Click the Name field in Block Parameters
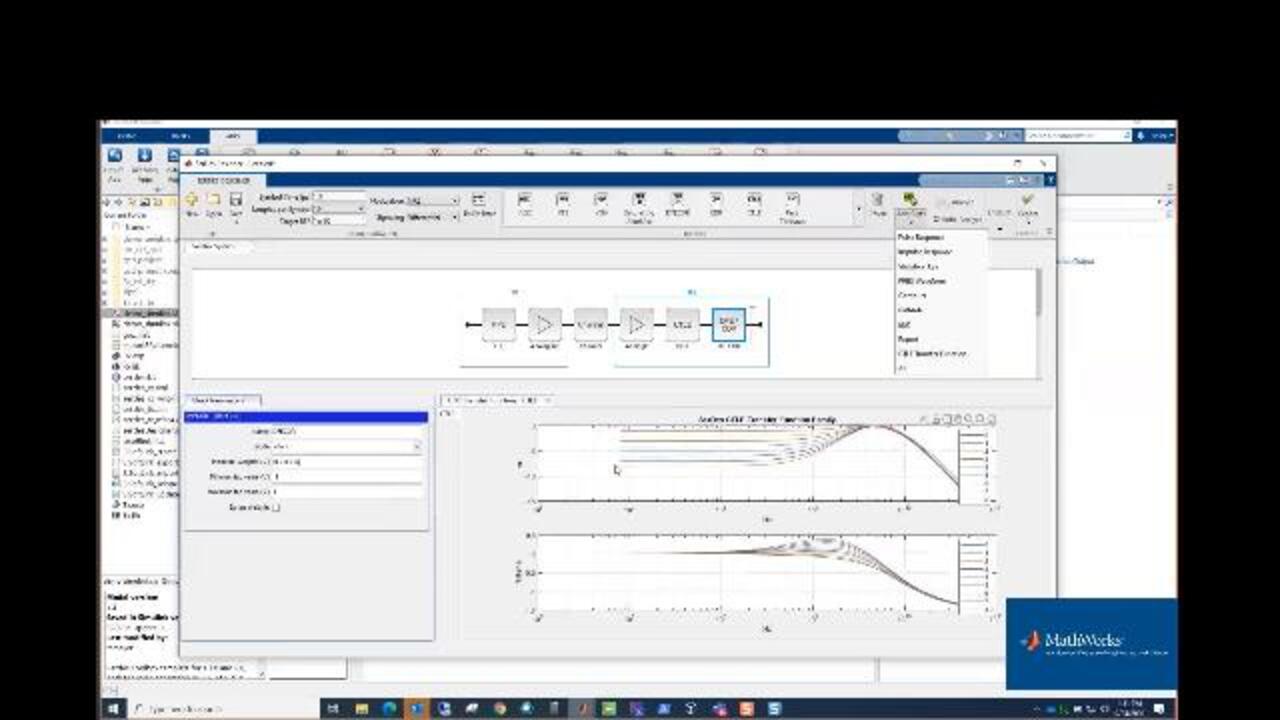Viewport: 1280px width, 720px height. pos(346,432)
